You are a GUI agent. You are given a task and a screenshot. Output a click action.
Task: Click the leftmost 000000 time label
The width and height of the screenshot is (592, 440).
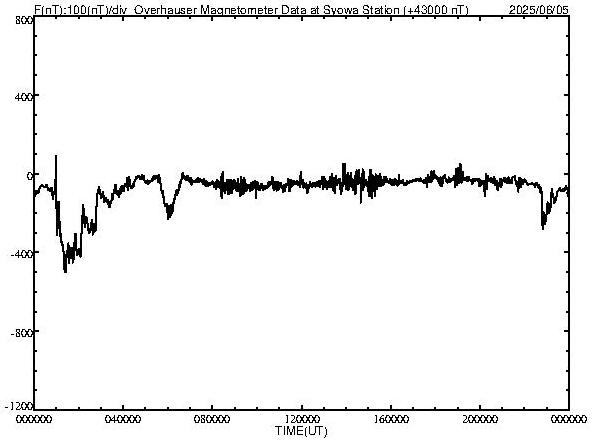34,419
